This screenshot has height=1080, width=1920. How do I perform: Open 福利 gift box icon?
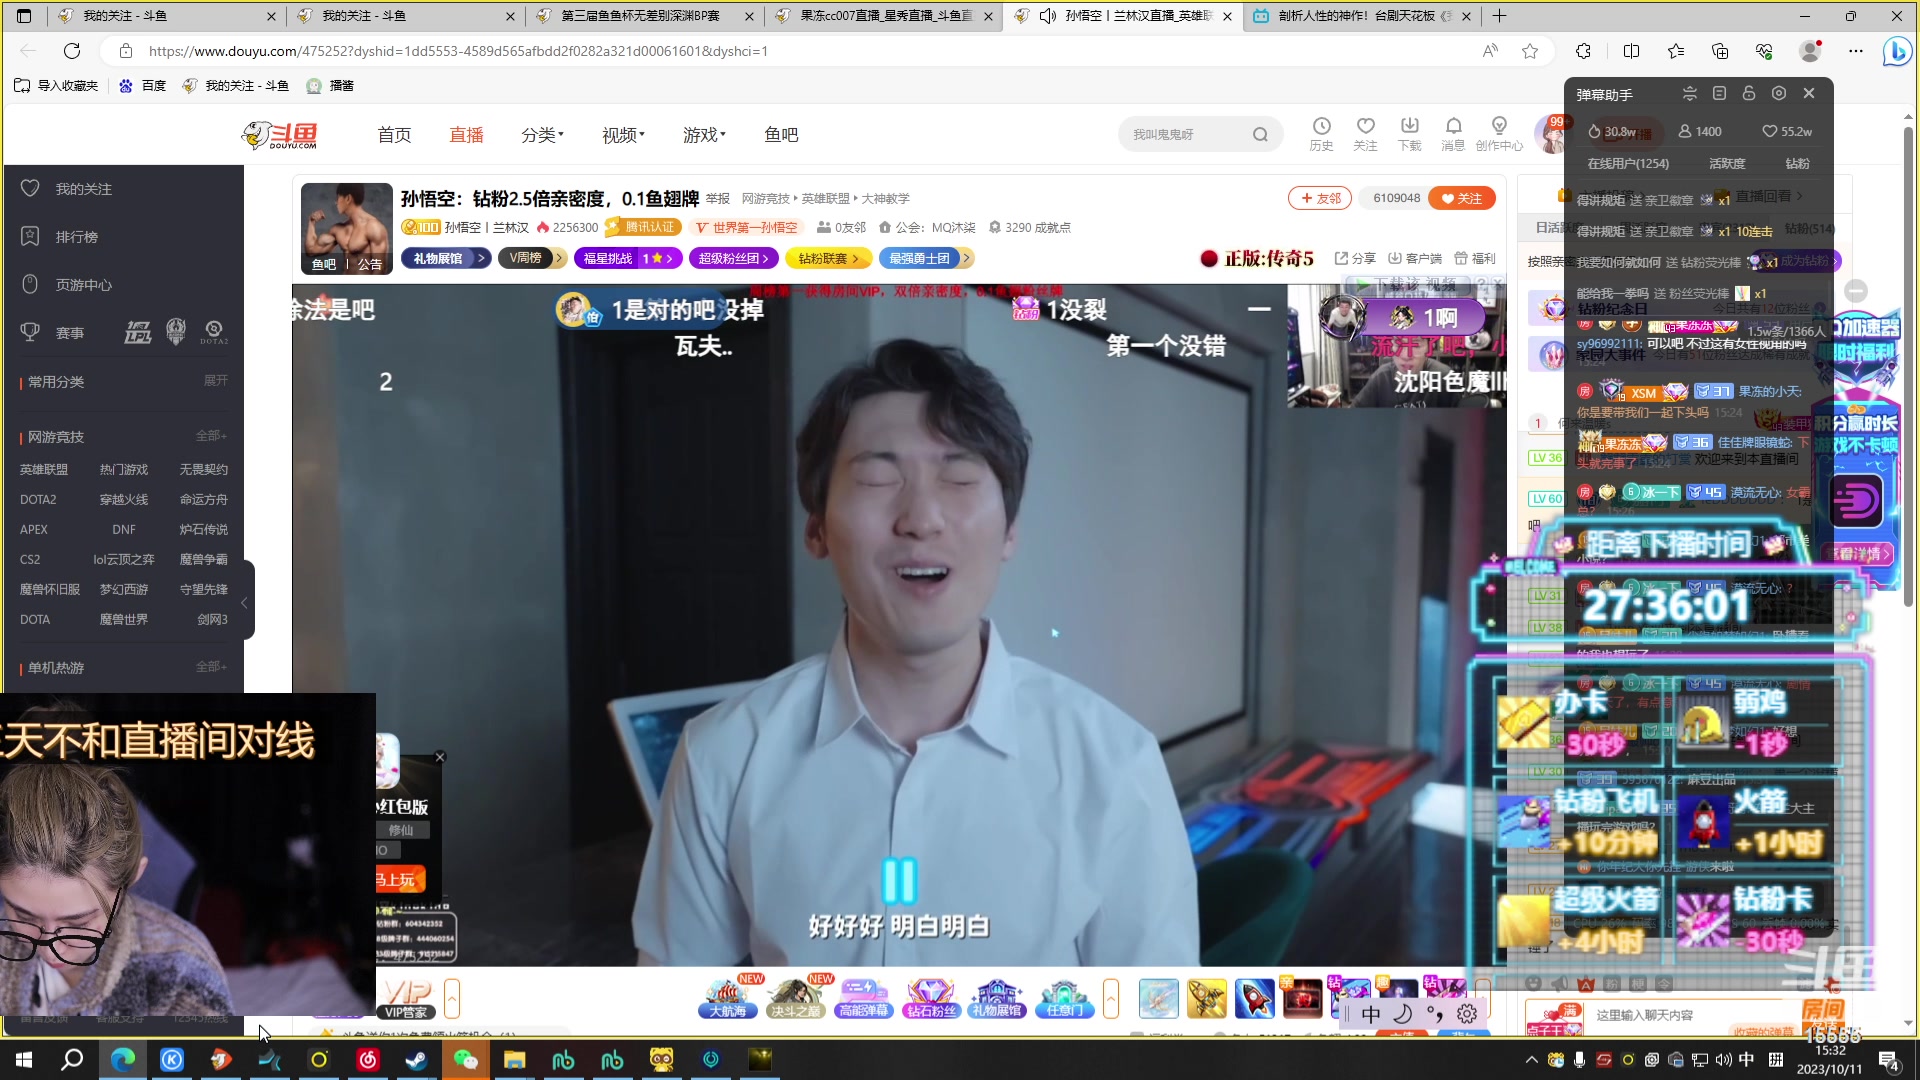(x=1475, y=258)
